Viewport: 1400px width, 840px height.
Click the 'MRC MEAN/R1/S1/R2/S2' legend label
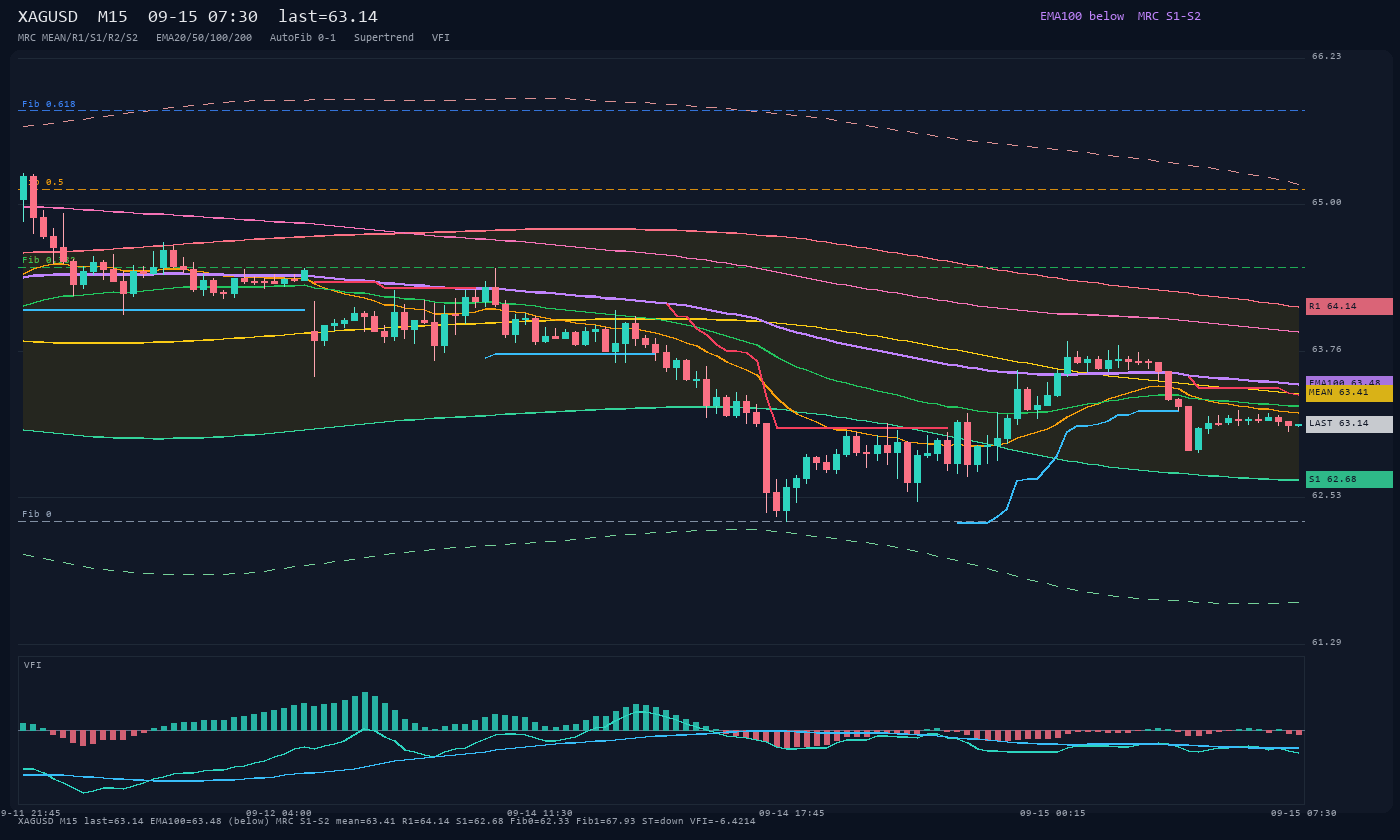(78, 38)
